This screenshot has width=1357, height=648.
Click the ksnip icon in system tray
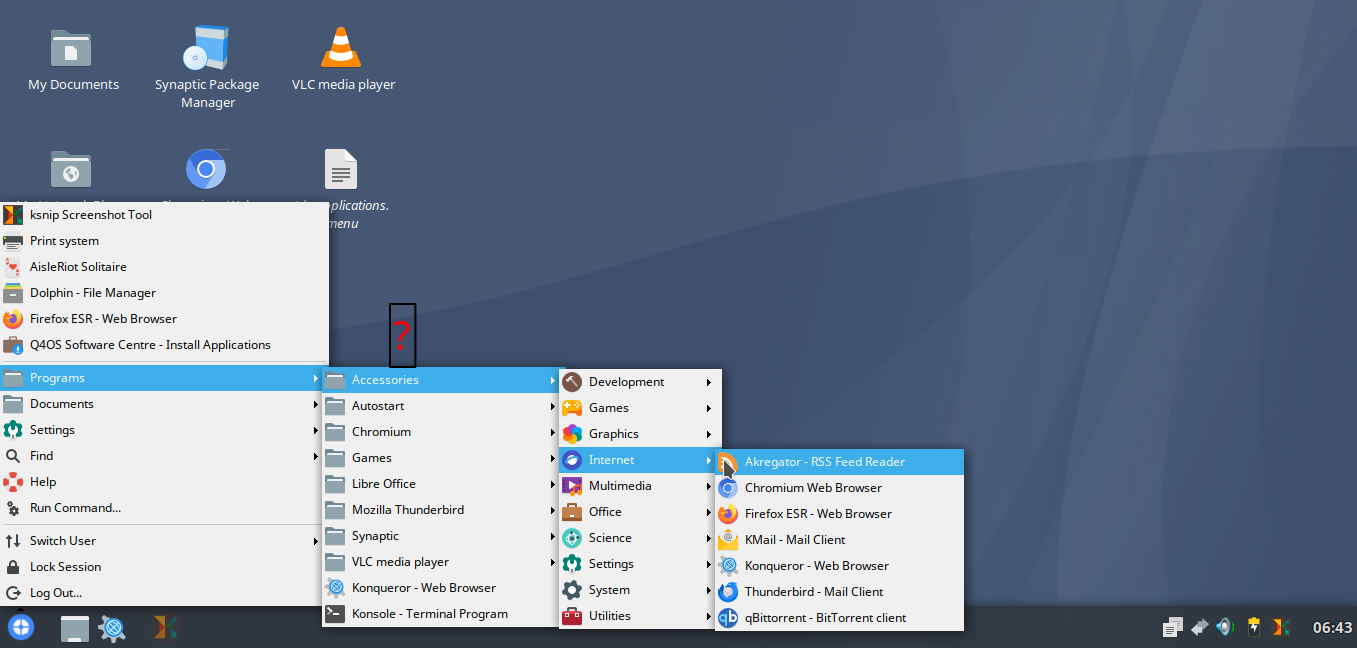point(1280,627)
